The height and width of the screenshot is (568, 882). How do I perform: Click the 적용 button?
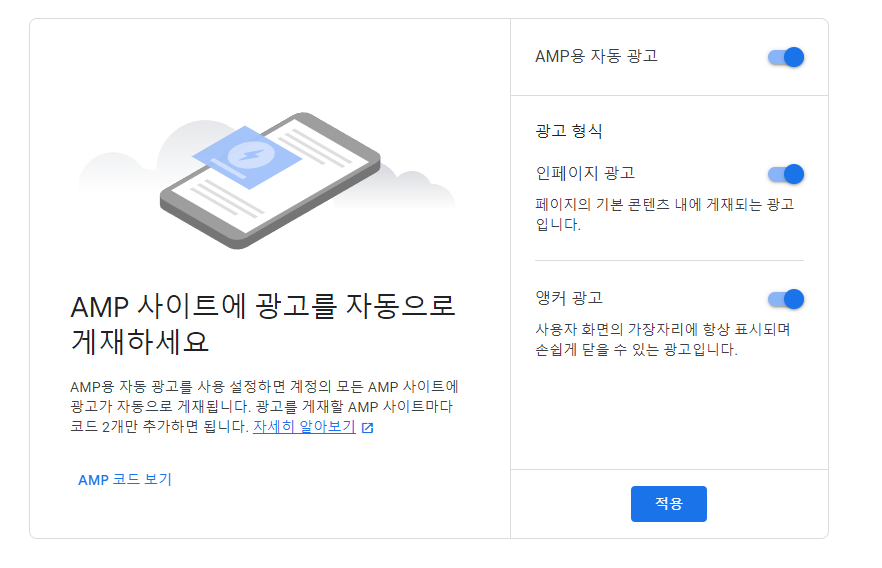pyautogui.click(x=668, y=503)
